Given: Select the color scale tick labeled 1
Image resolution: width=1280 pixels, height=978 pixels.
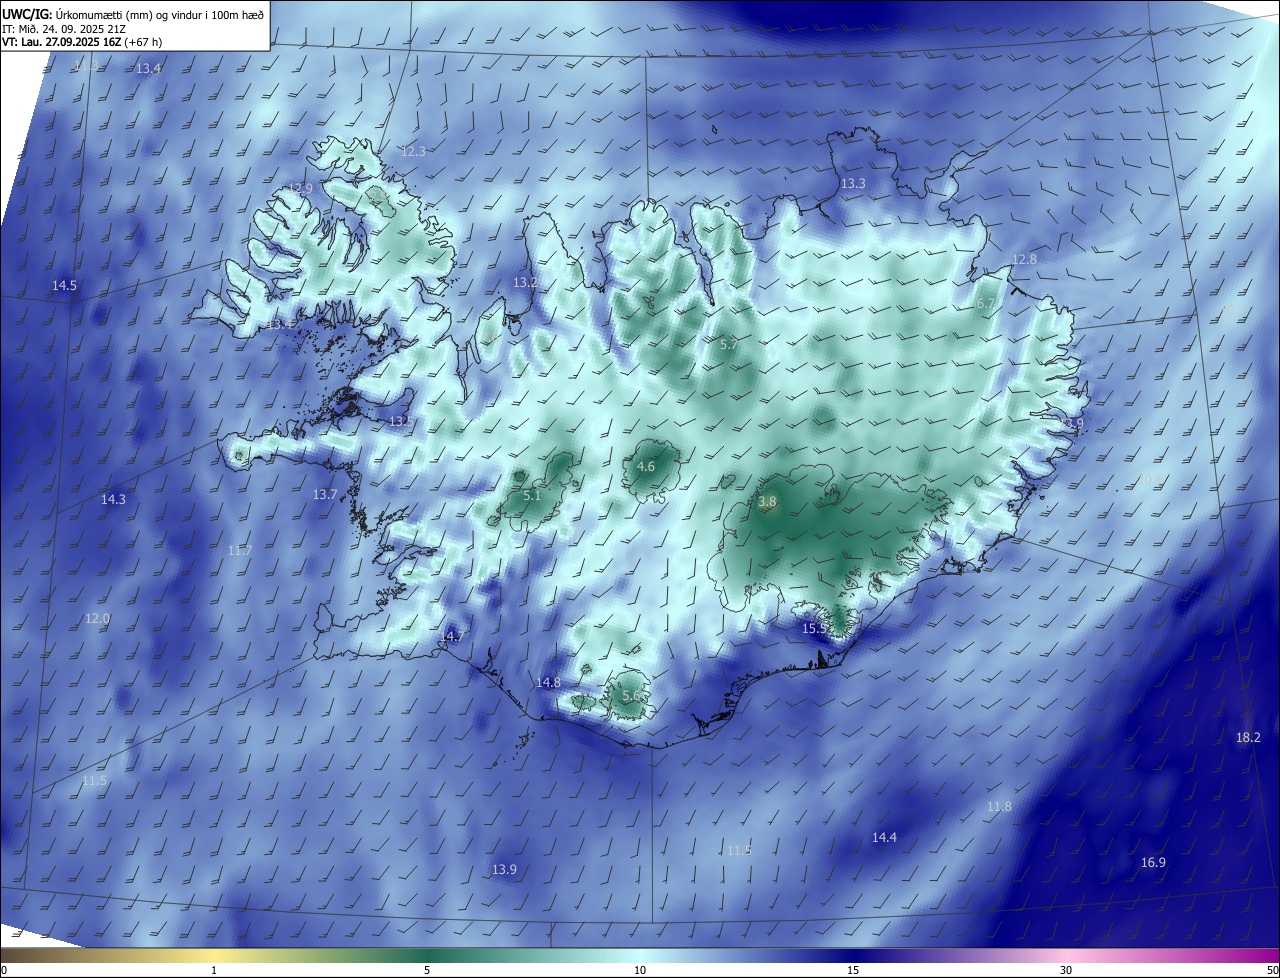Looking at the screenshot, I should 214,970.
